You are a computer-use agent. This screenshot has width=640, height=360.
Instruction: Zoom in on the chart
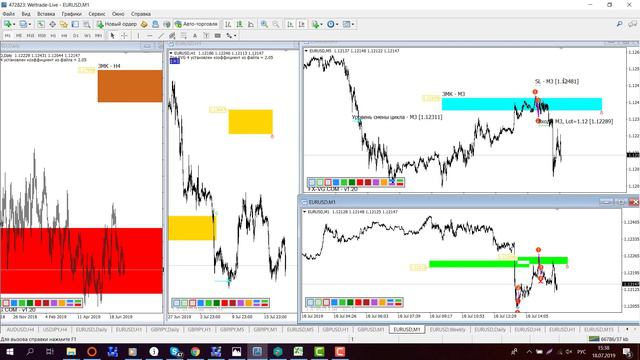coord(264,24)
